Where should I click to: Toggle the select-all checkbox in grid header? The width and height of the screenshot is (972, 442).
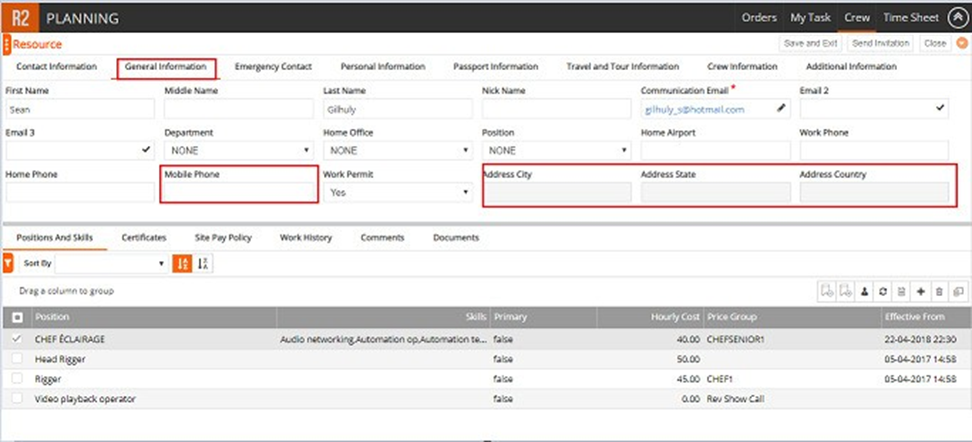coord(18,317)
